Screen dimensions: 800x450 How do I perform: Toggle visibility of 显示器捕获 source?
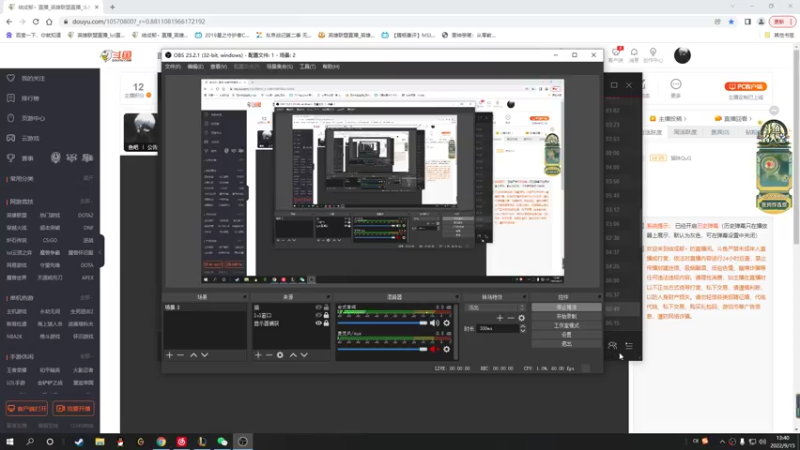pos(318,323)
